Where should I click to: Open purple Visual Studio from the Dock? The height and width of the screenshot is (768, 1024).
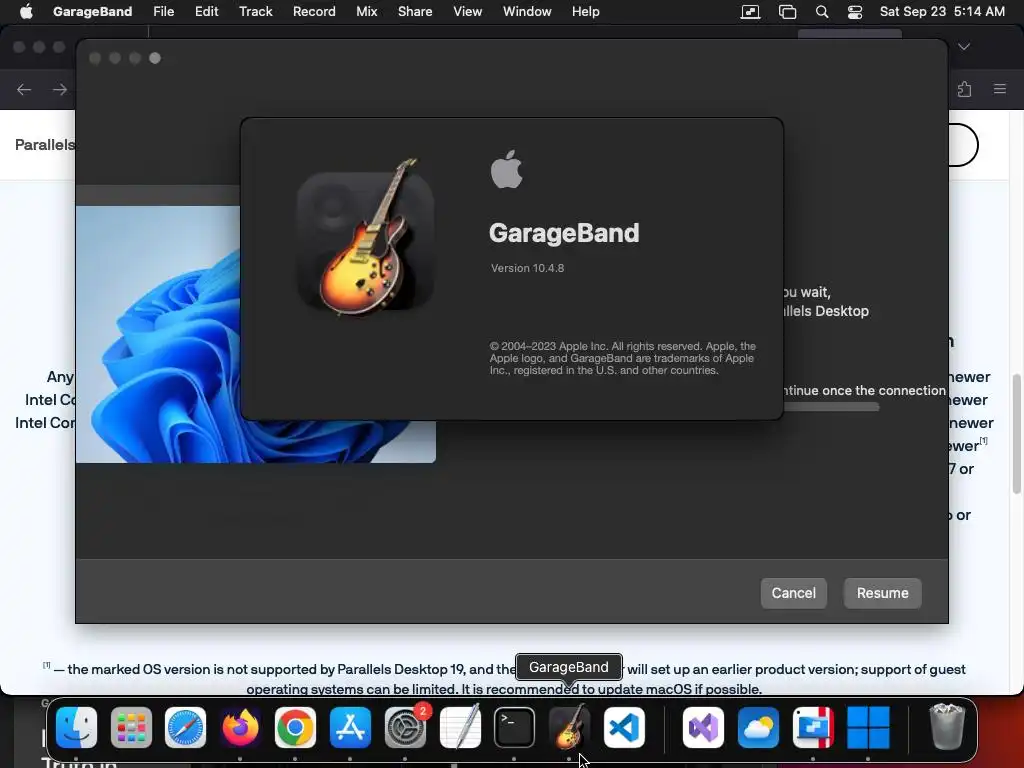pos(703,728)
